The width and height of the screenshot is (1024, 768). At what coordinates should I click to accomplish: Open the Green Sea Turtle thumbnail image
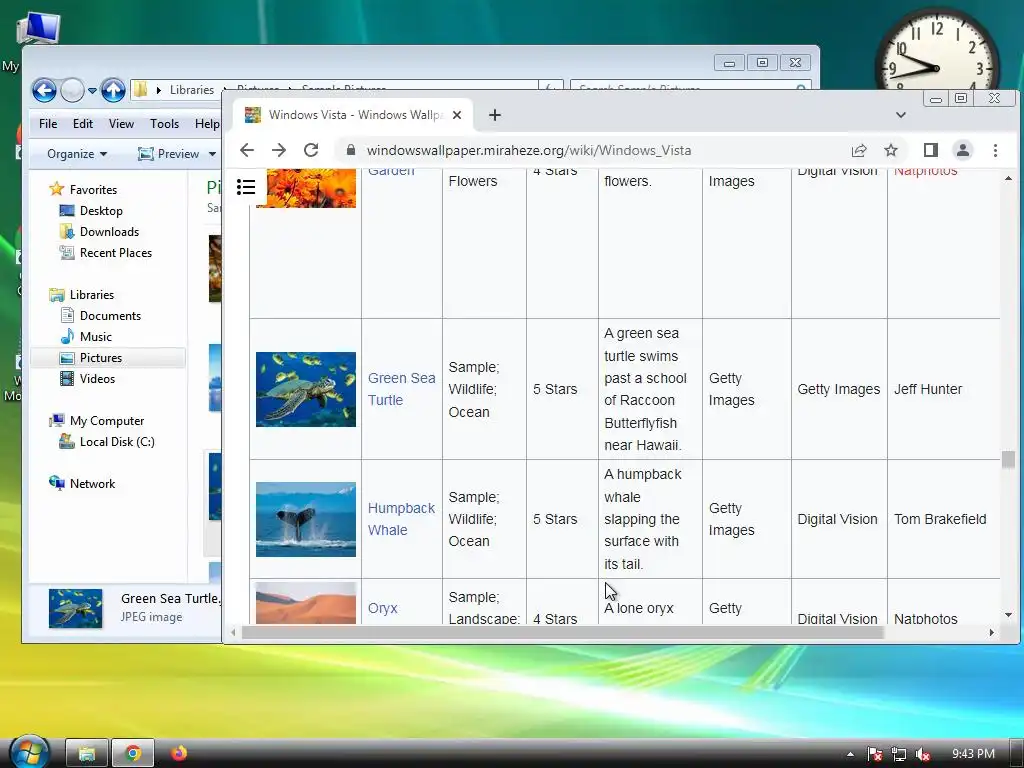[306, 389]
